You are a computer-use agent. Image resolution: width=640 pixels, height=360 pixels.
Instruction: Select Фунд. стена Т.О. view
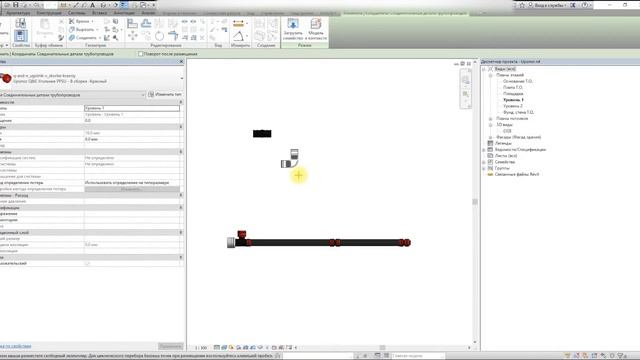click(518, 112)
